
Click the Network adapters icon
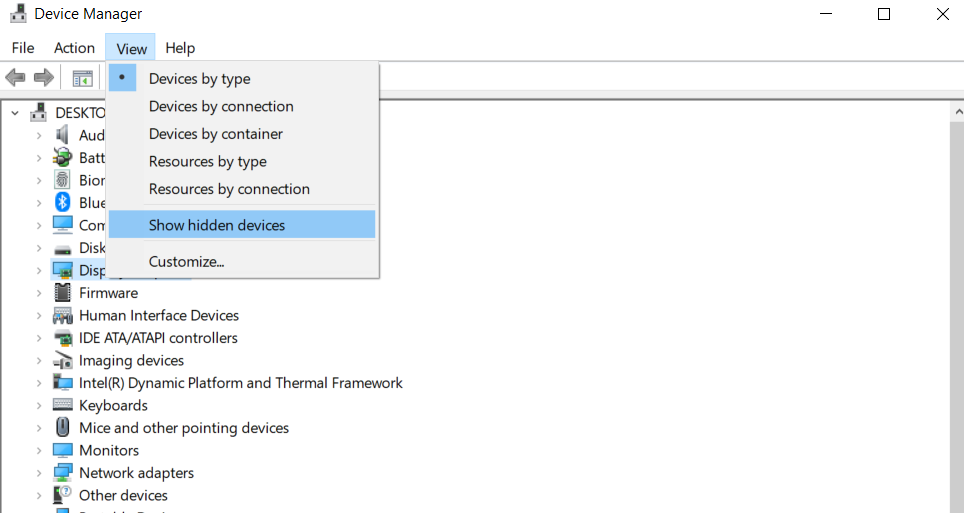click(x=63, y=473)
